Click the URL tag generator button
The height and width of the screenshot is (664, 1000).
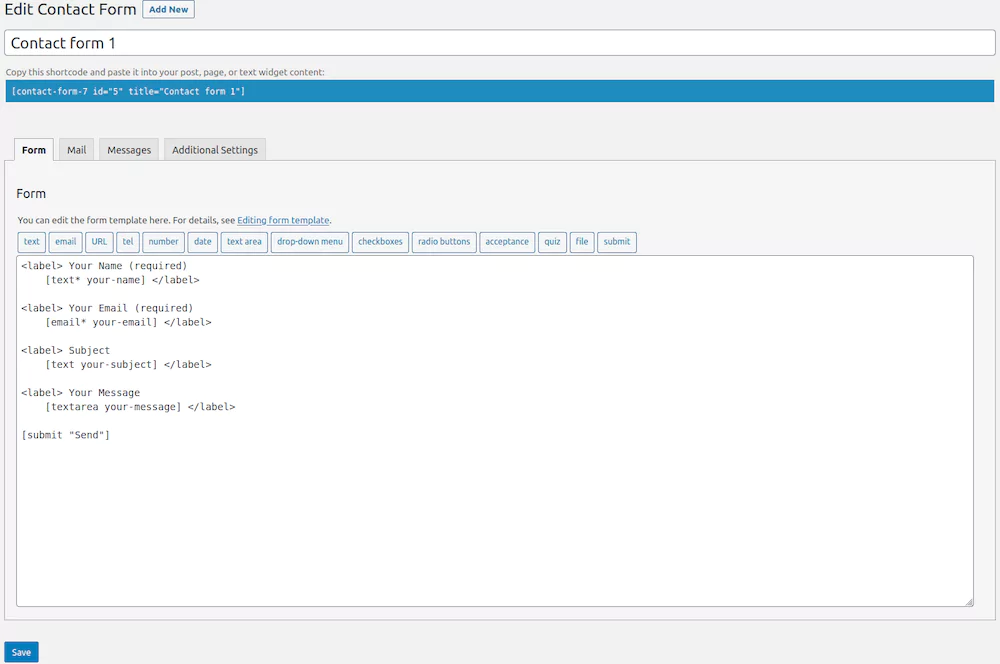(x=99, y=242)
